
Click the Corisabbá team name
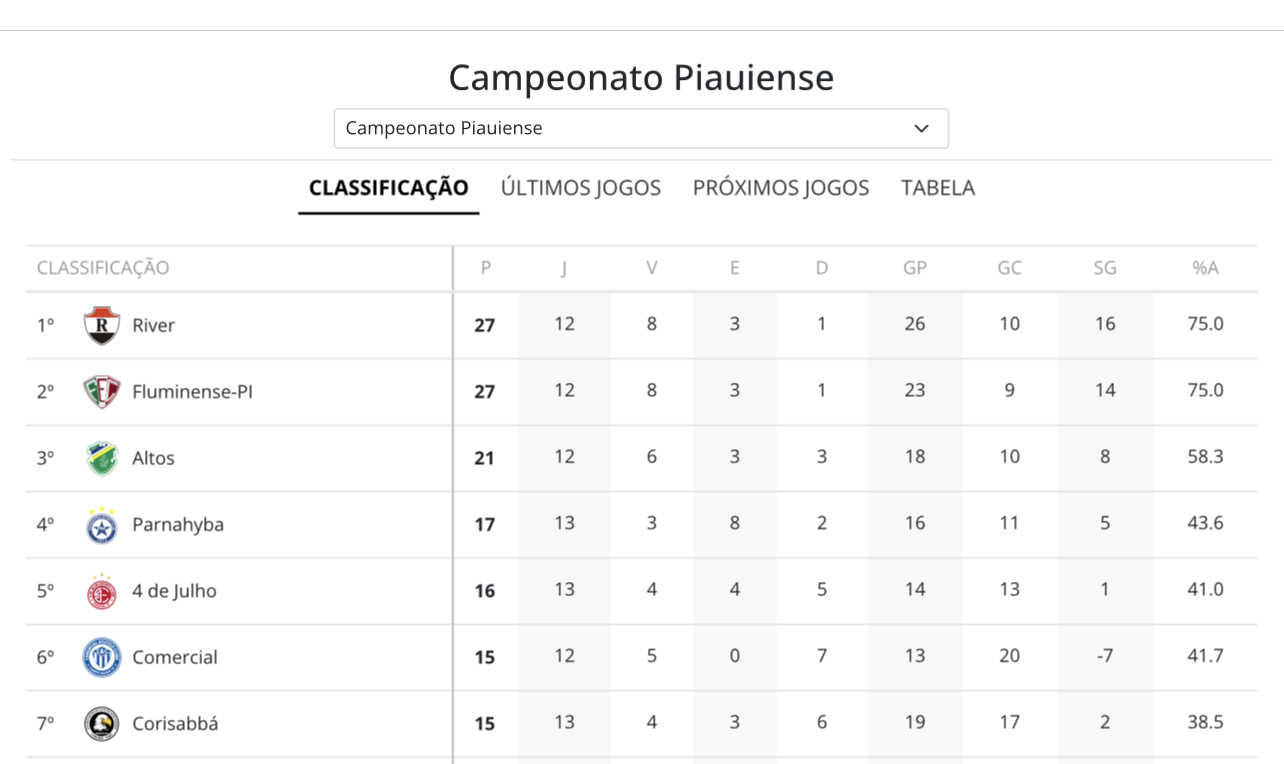pos(175,723)
